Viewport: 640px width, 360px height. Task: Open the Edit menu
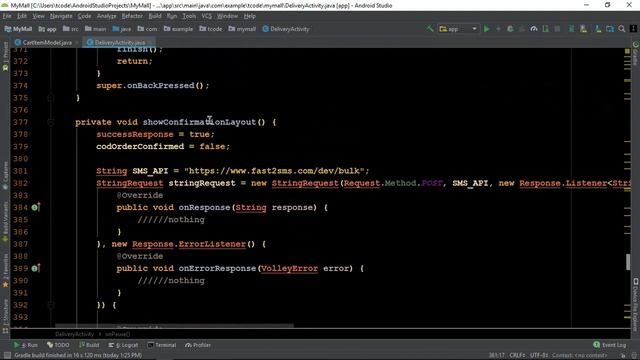pyautogui.click(x=22, y=16)
